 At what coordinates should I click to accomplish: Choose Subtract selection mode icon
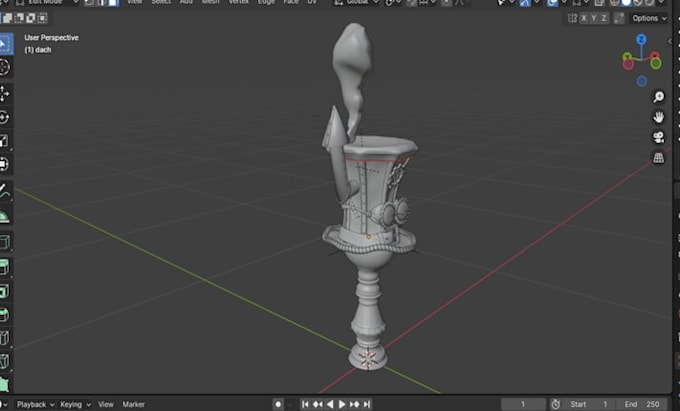click(x=20, y=18)
